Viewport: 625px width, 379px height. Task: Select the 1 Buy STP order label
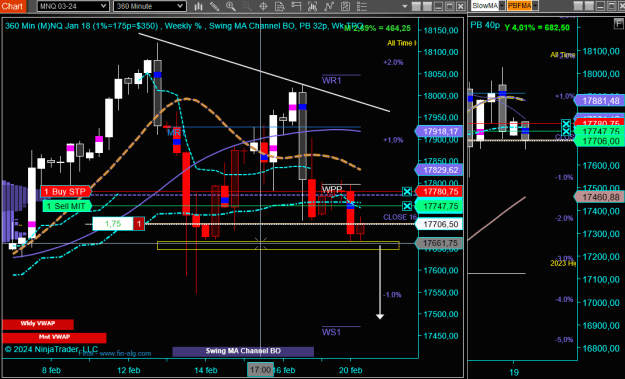click(x=65, y=192)
